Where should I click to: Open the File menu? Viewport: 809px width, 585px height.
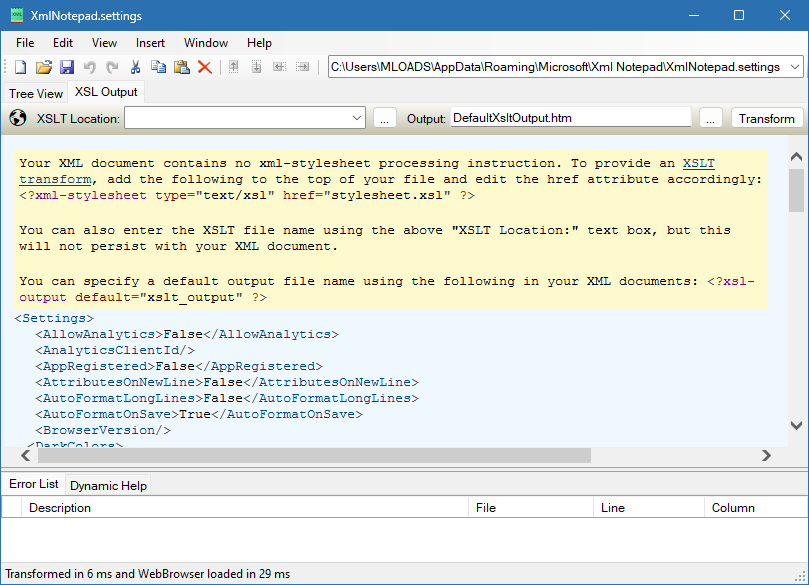(x=25, y=43)
